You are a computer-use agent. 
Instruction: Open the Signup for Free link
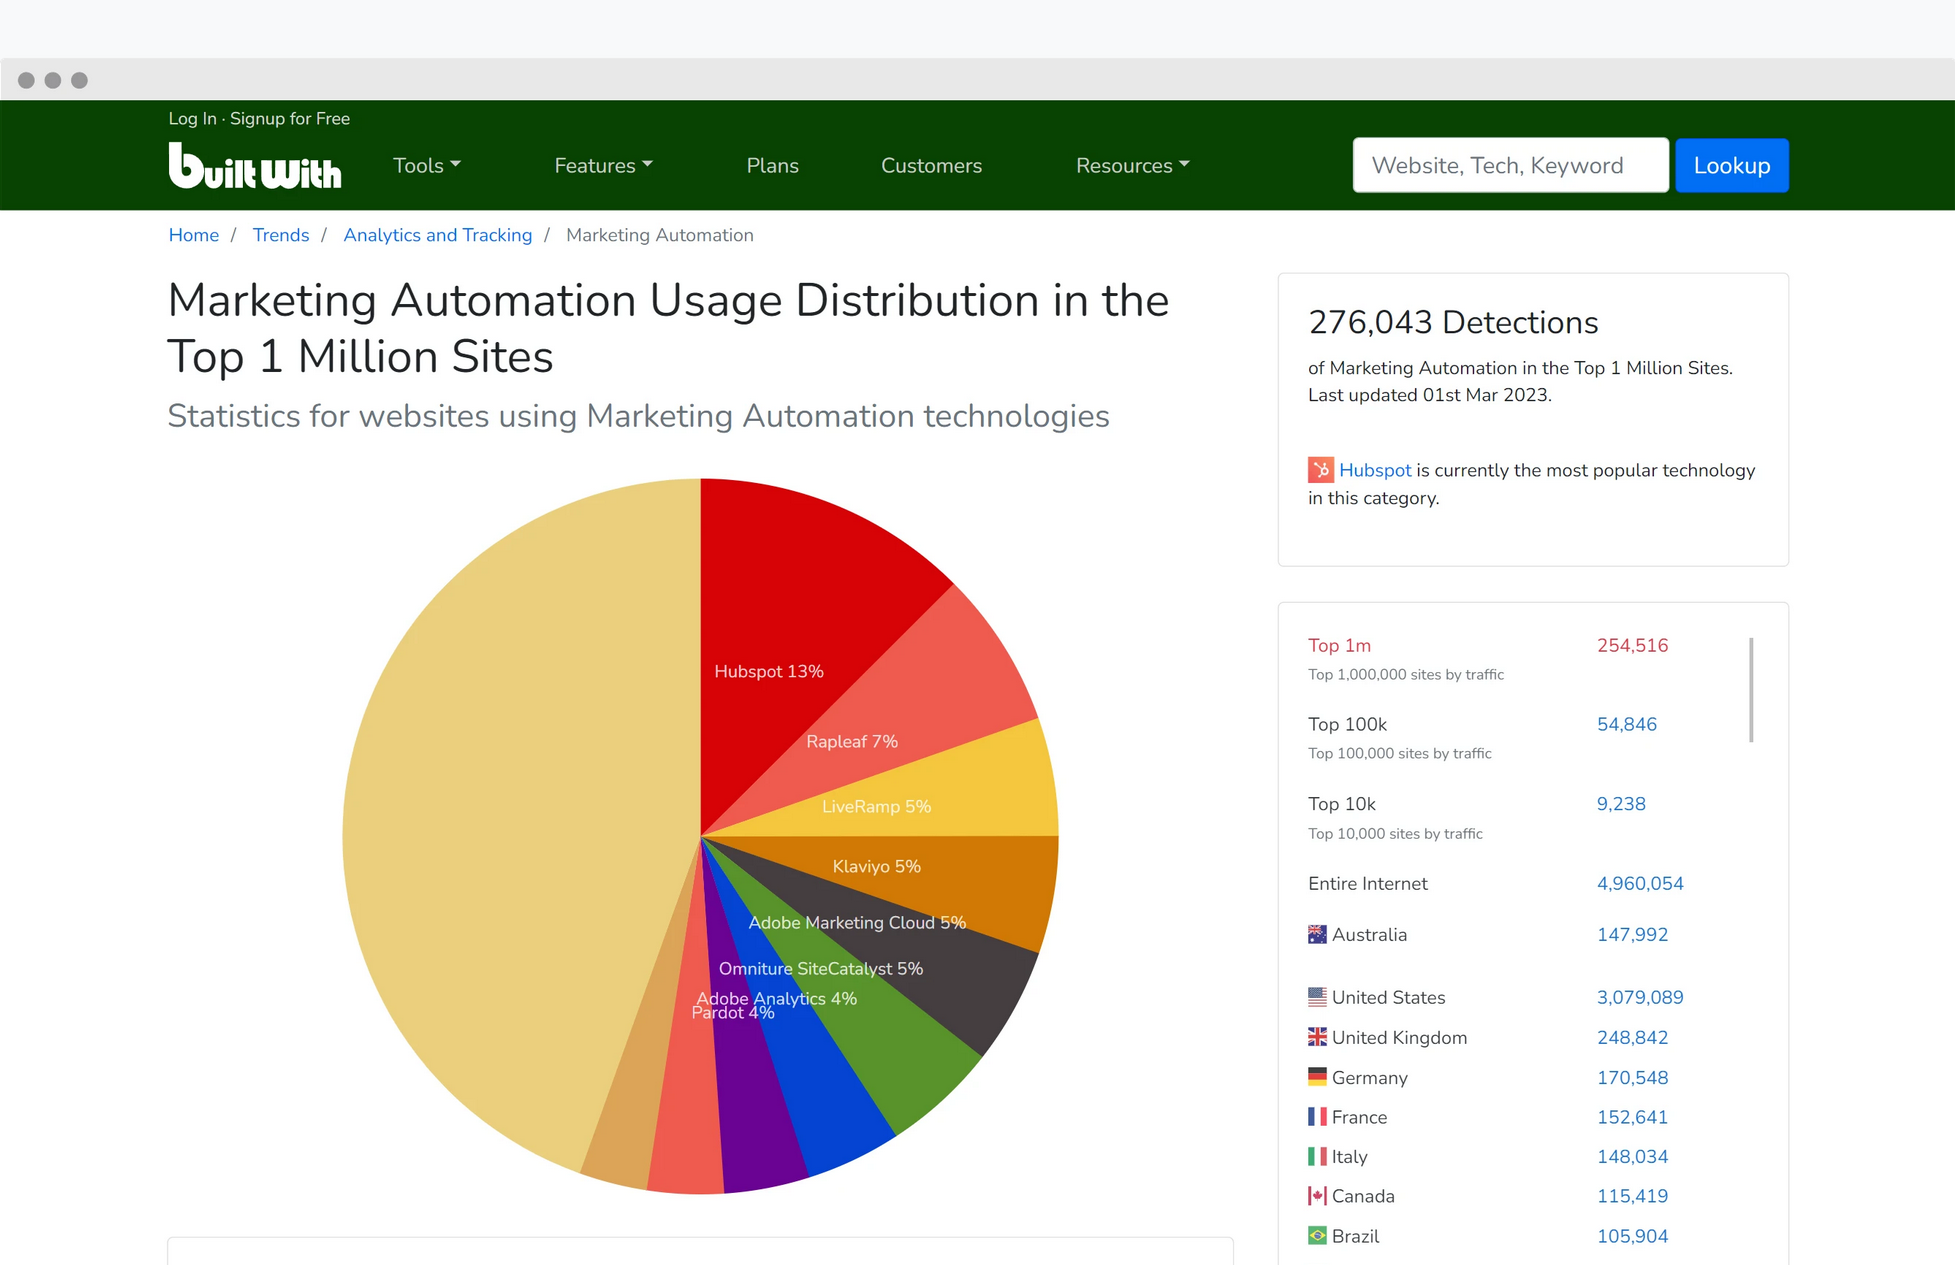tap(290, 118)
